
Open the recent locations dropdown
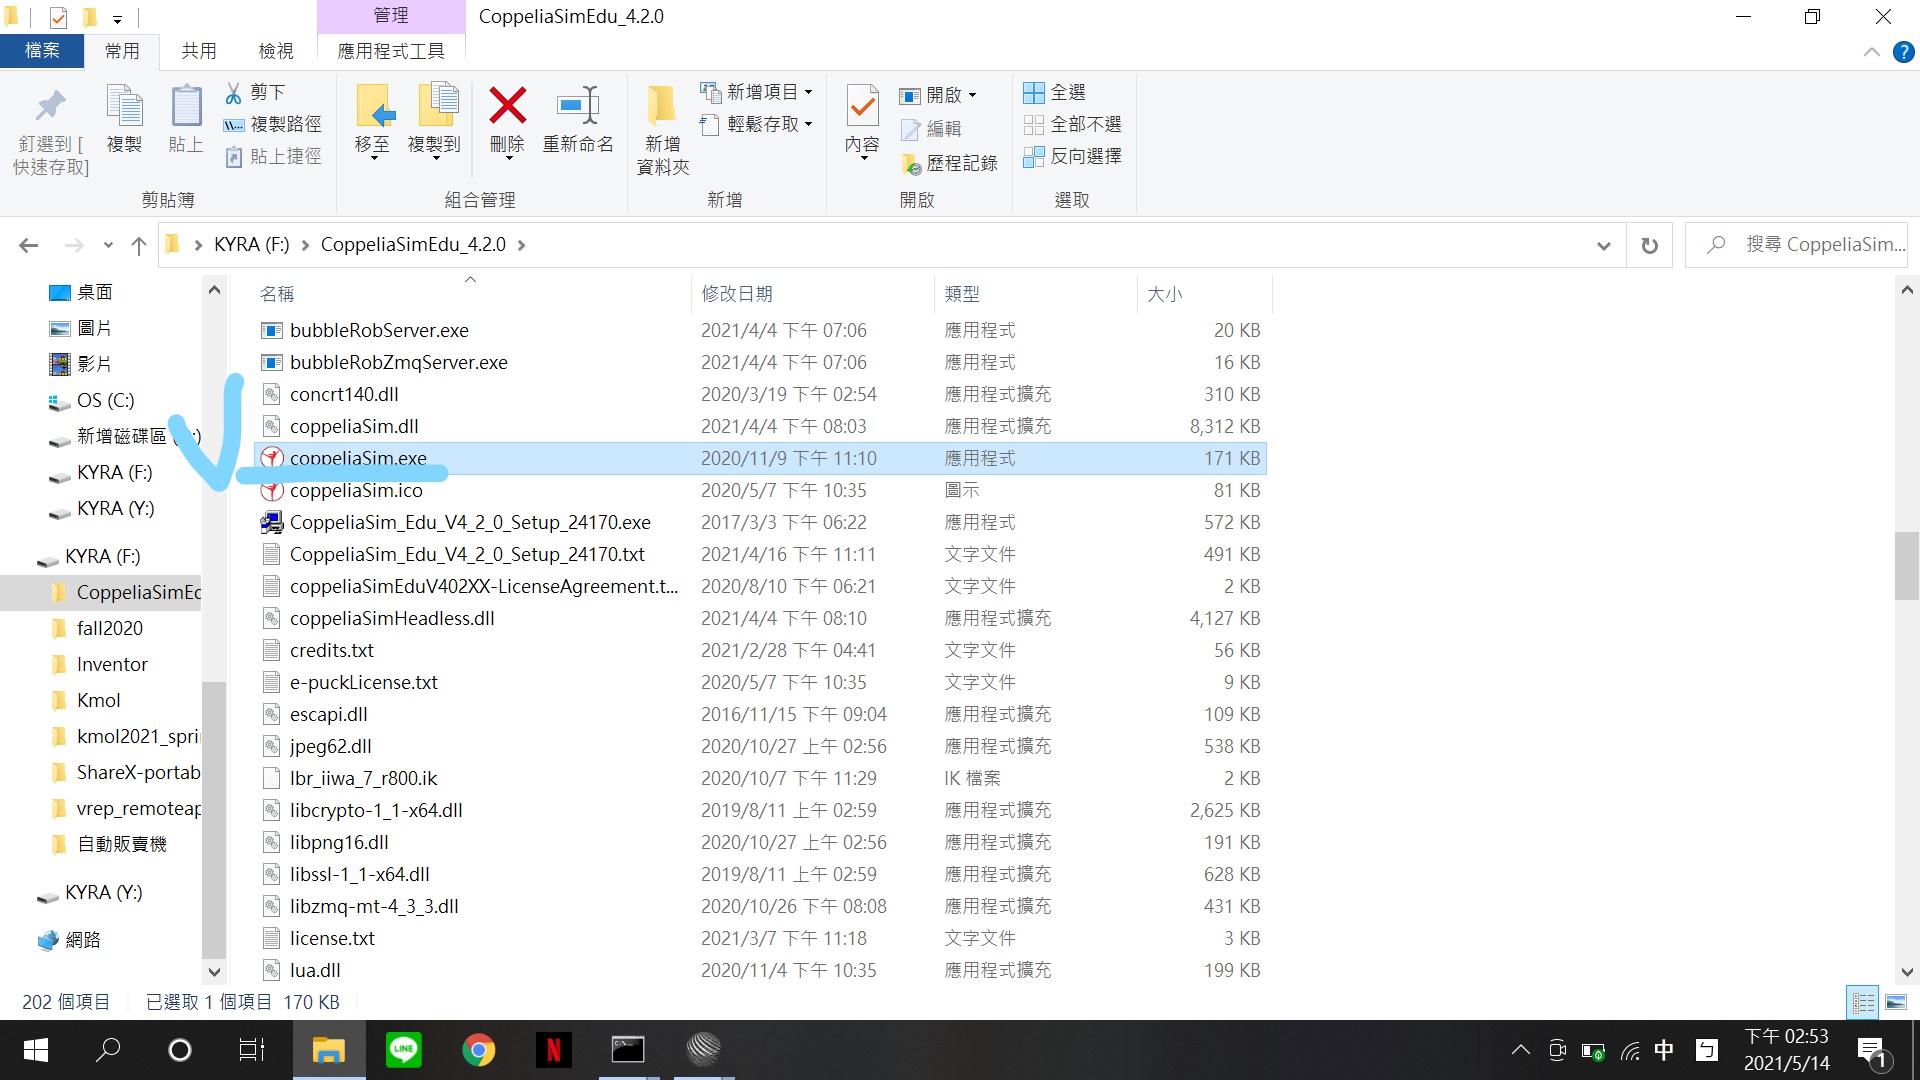click(x=108, y=245)
